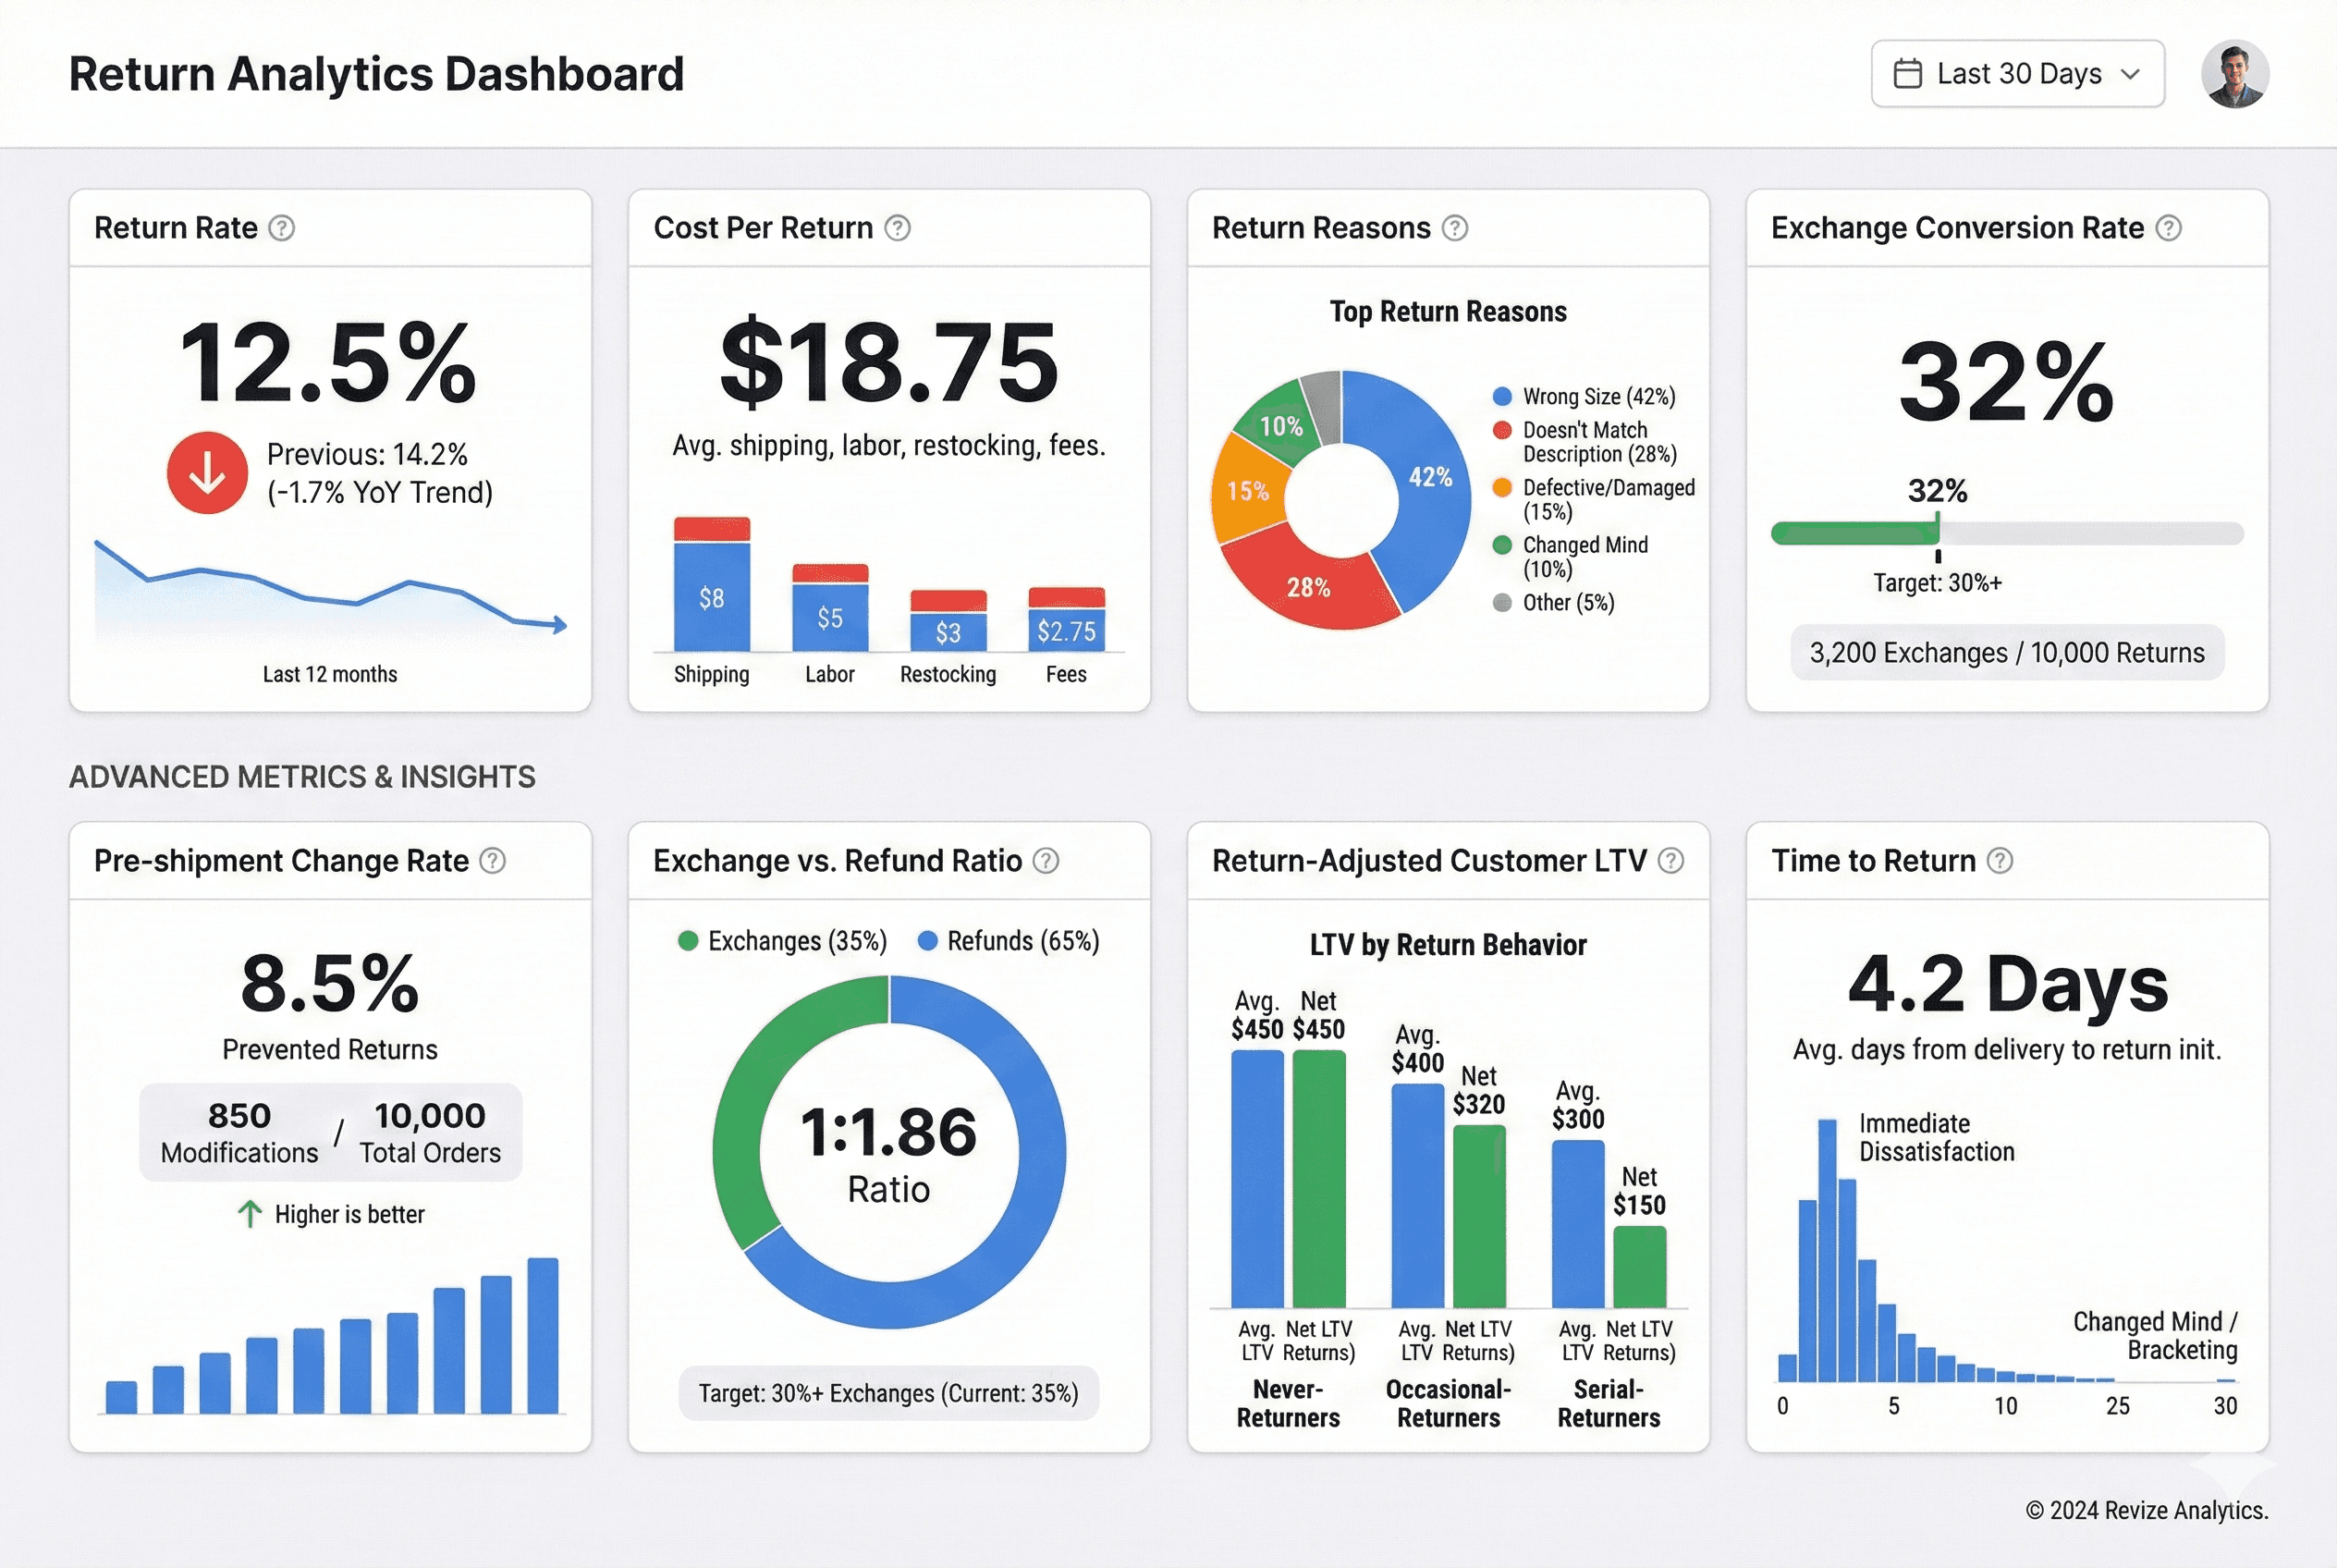Viewport: 2337px width, 1568px height.
Task: Toggle the Refunds legend item
Action: (x=1008, y=941)
